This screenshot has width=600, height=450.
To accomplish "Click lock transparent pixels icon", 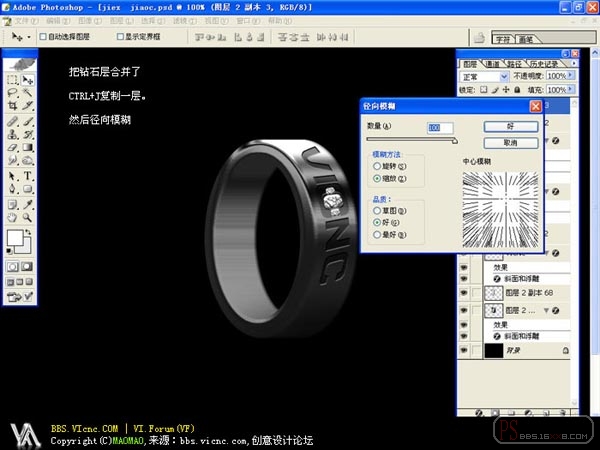I will pyautogui.click(x=484, y=90).
